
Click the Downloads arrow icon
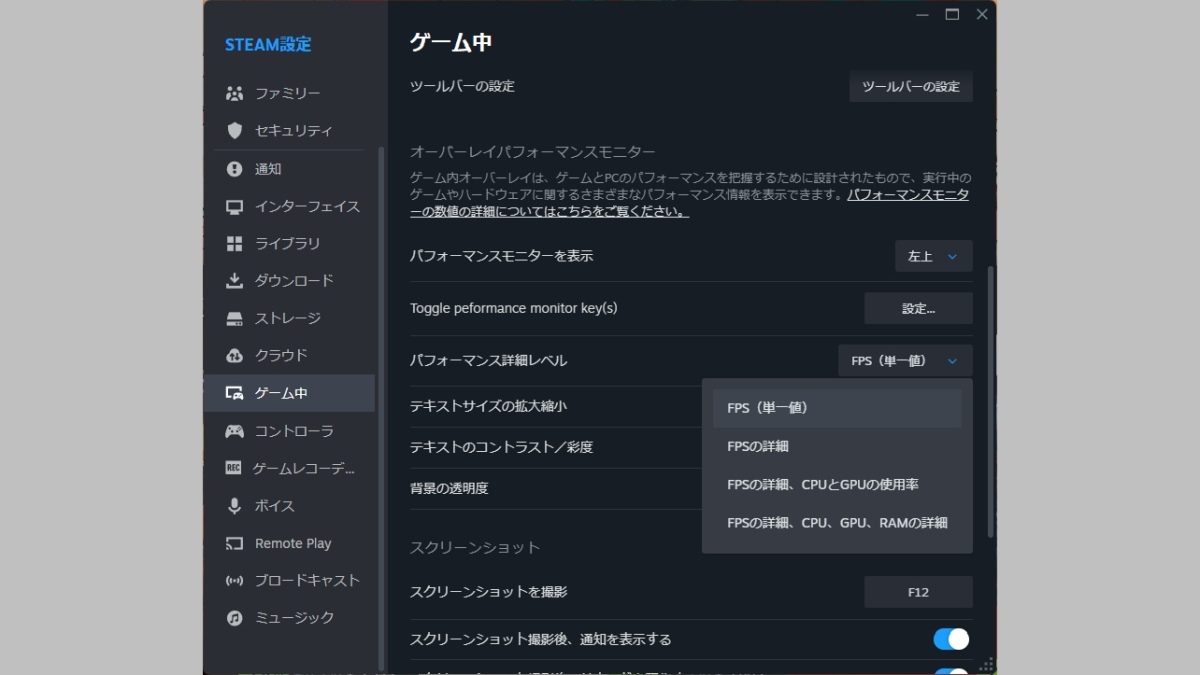(235, 281)
